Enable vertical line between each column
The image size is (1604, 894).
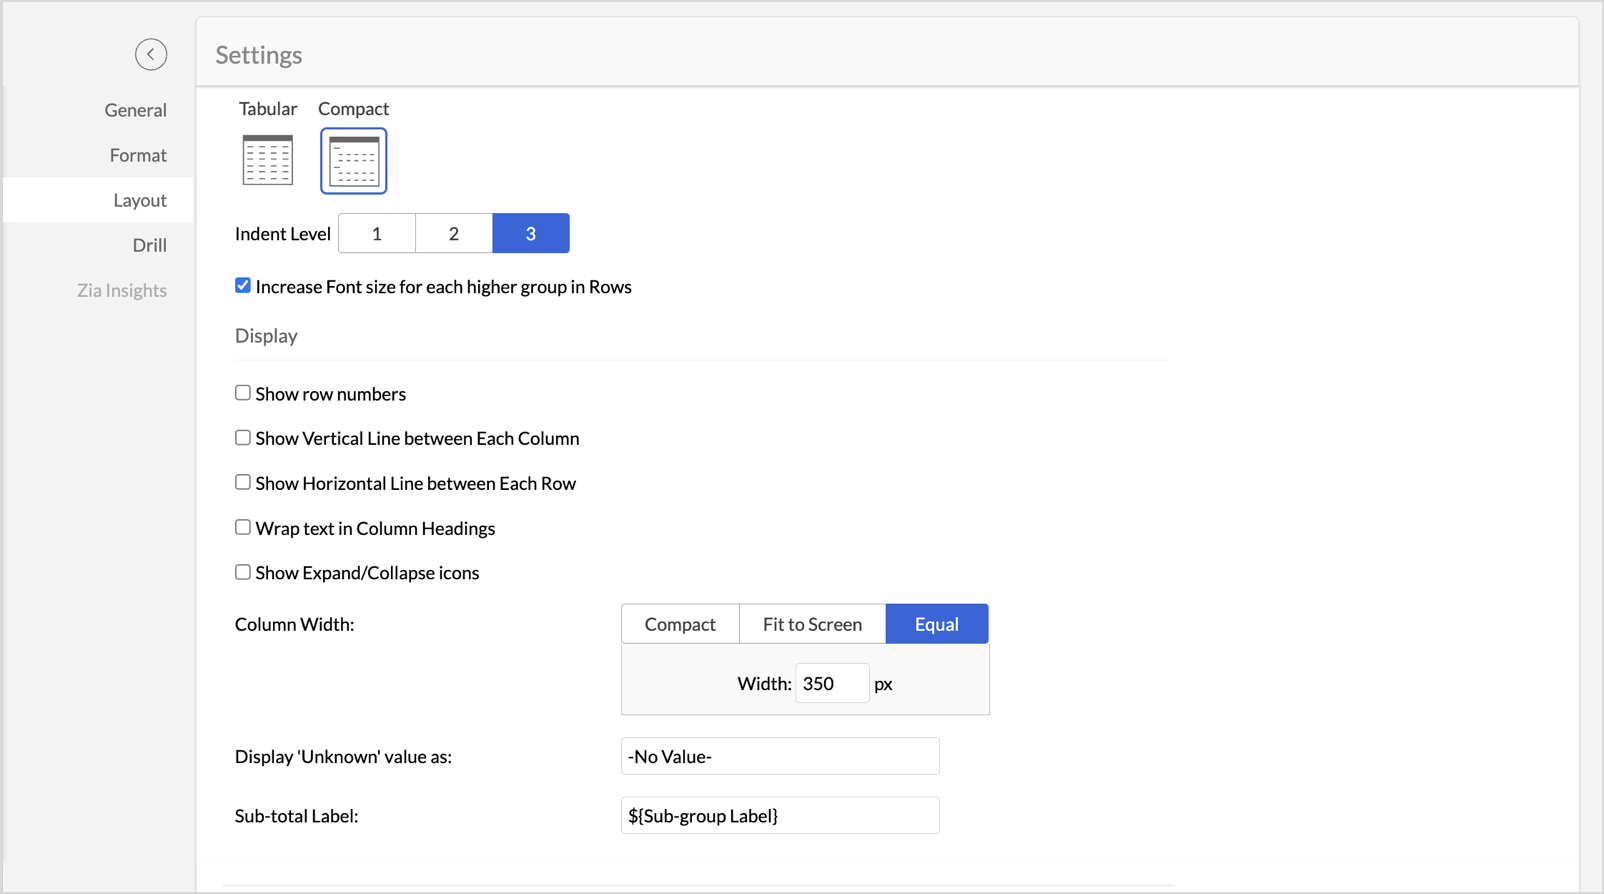coord(243,438)
